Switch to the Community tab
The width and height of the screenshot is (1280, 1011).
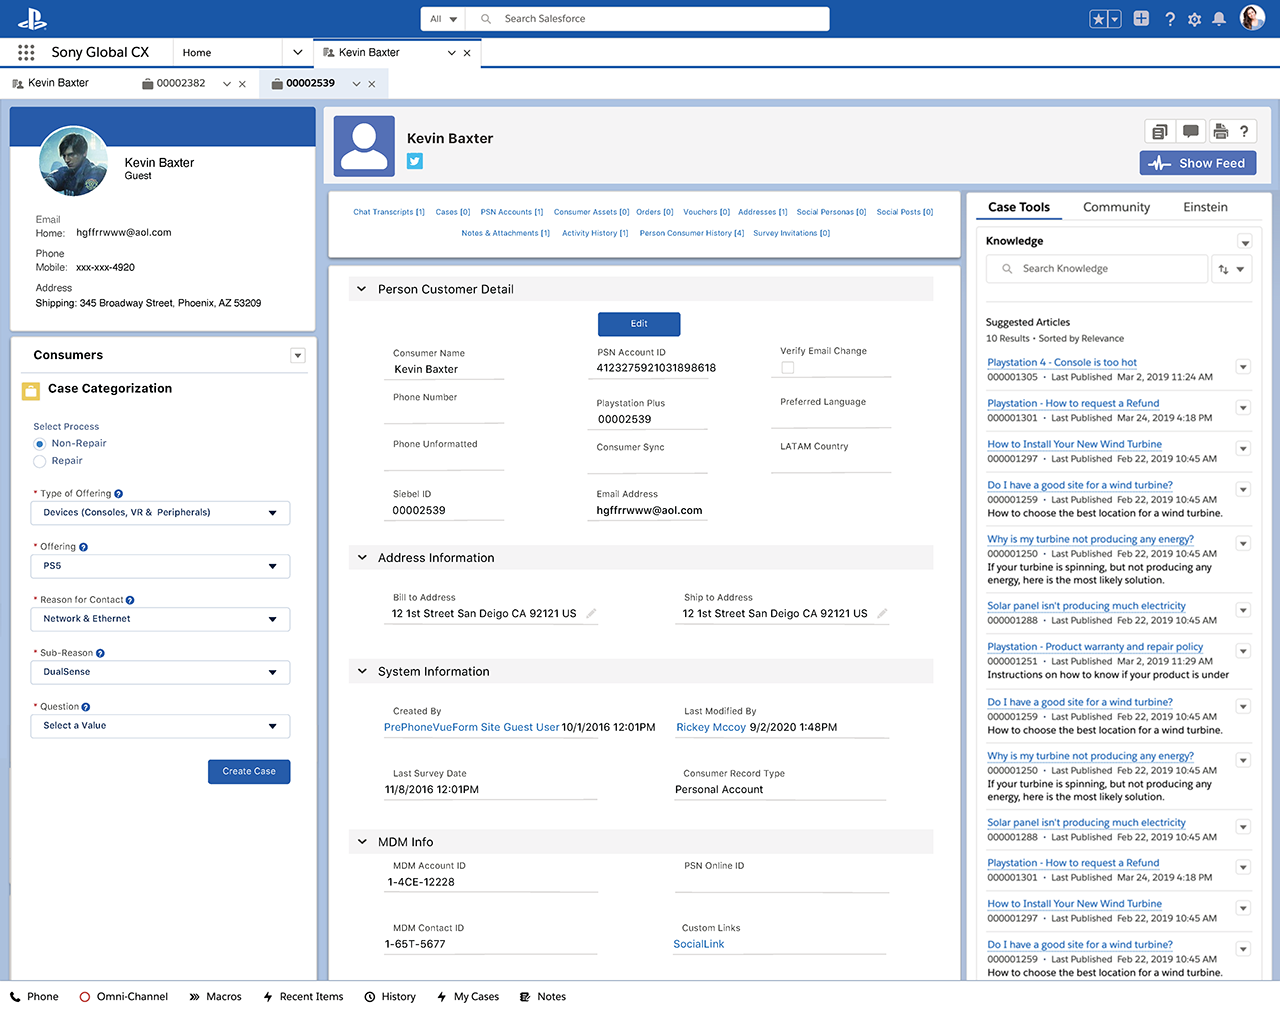pos(1116,207)
